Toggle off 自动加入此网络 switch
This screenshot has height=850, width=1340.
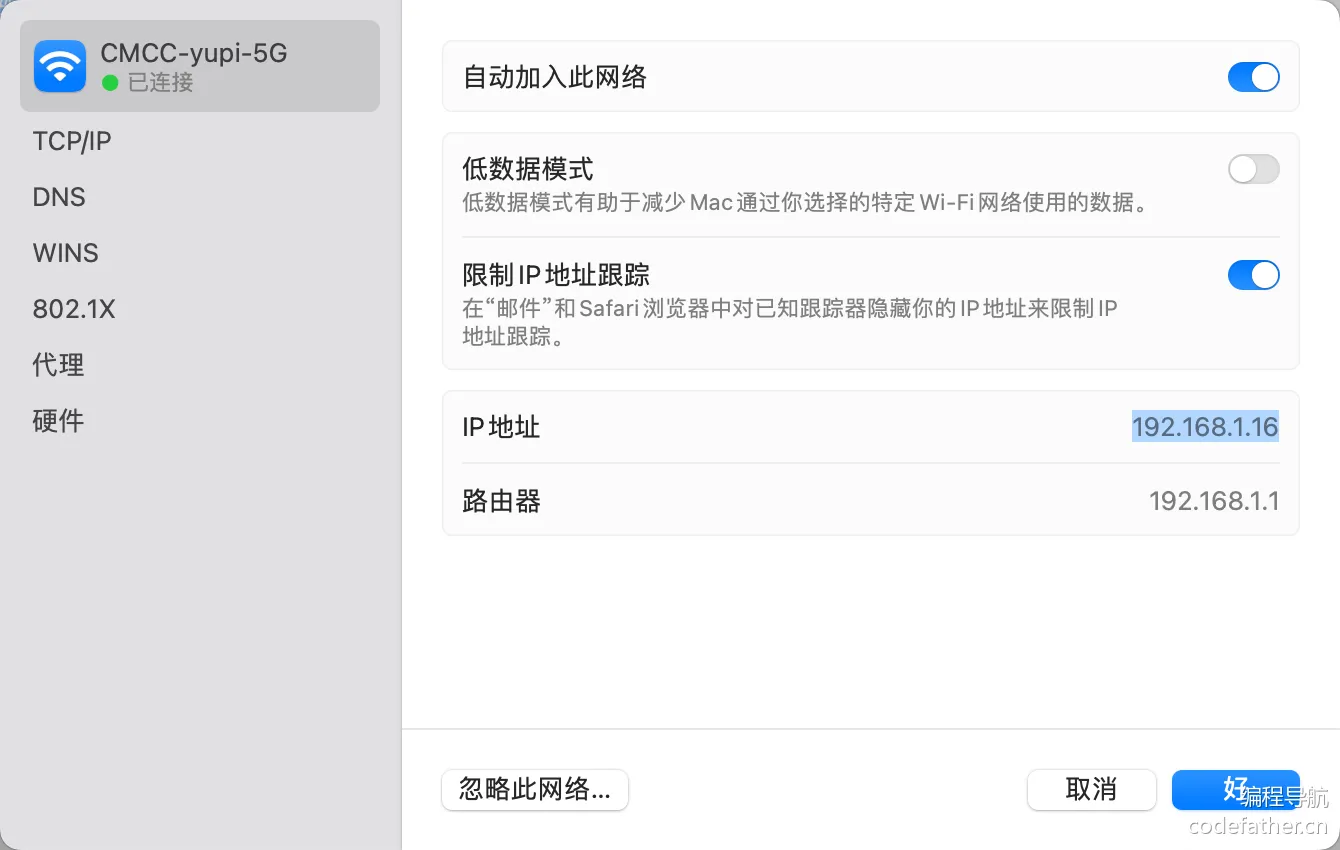[1254, 77]
